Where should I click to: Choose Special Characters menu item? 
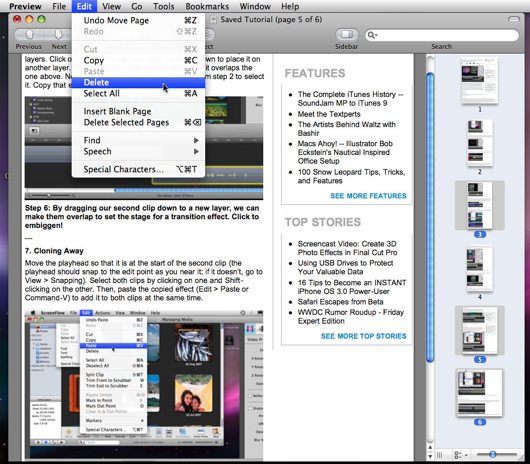click(x=138, y=169)
